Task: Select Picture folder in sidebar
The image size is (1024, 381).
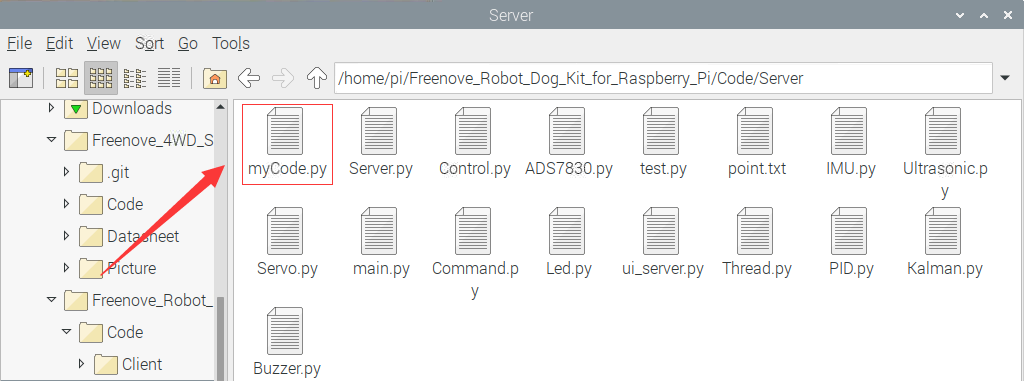Action: click(x=118, y=268)
